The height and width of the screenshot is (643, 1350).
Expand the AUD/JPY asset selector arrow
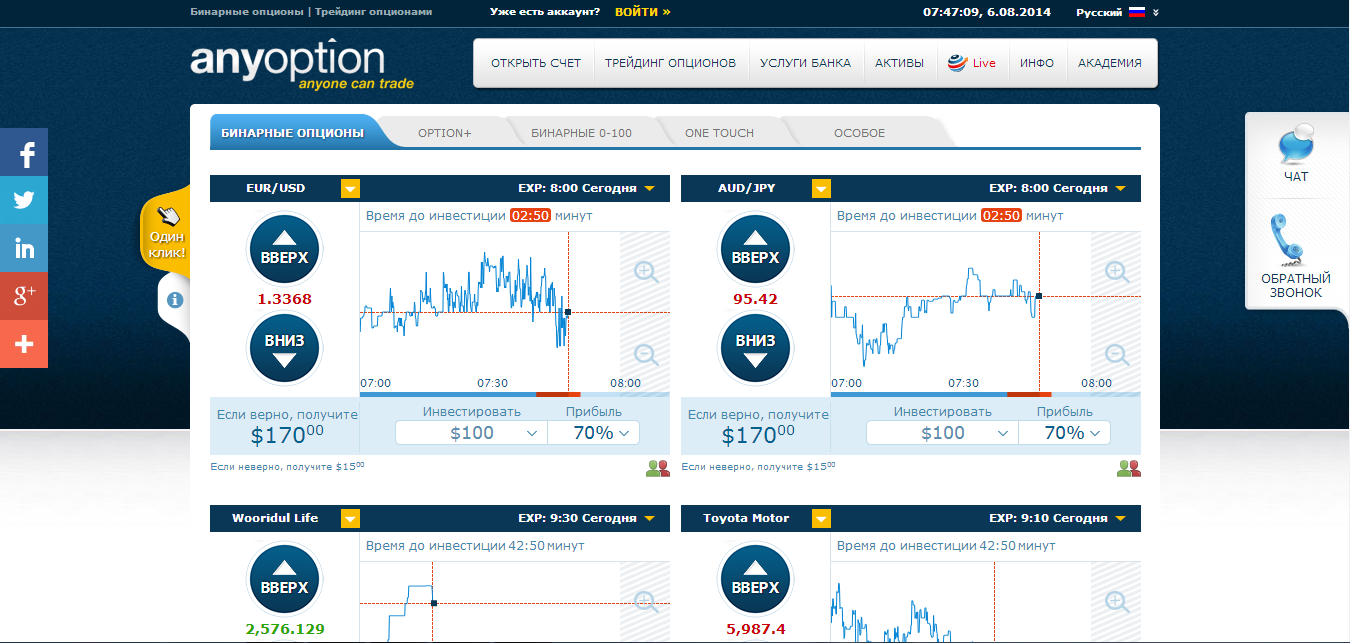point(821,188)
